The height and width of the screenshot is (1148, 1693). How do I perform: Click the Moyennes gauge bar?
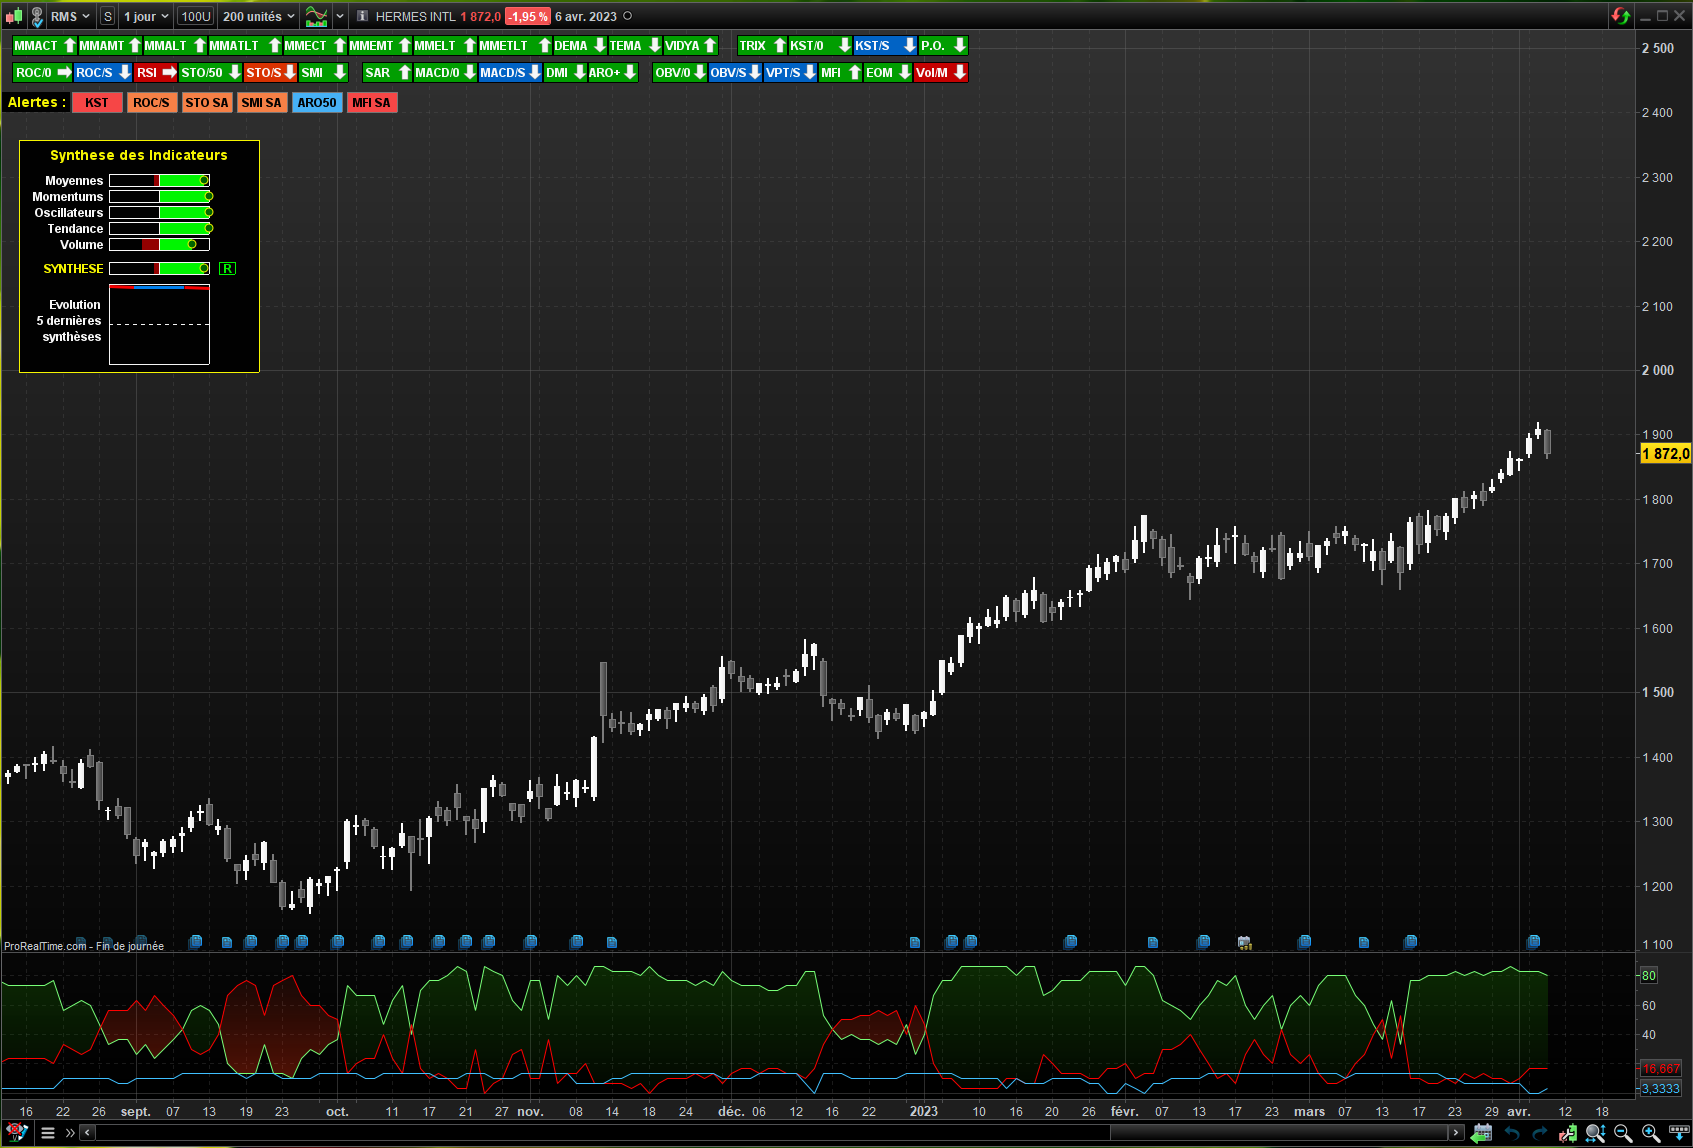[x=159, y=180]
